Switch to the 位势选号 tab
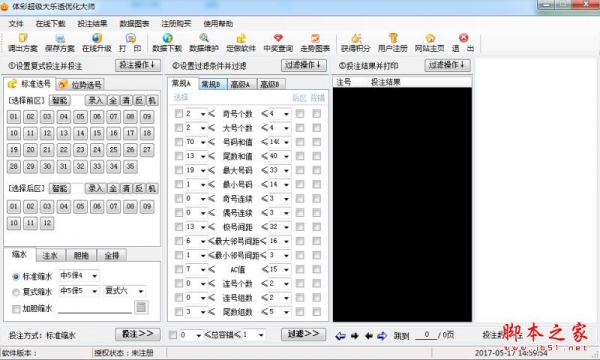This screenshot has height=360, width=600. pyautogui.click(x=81, y=85)
